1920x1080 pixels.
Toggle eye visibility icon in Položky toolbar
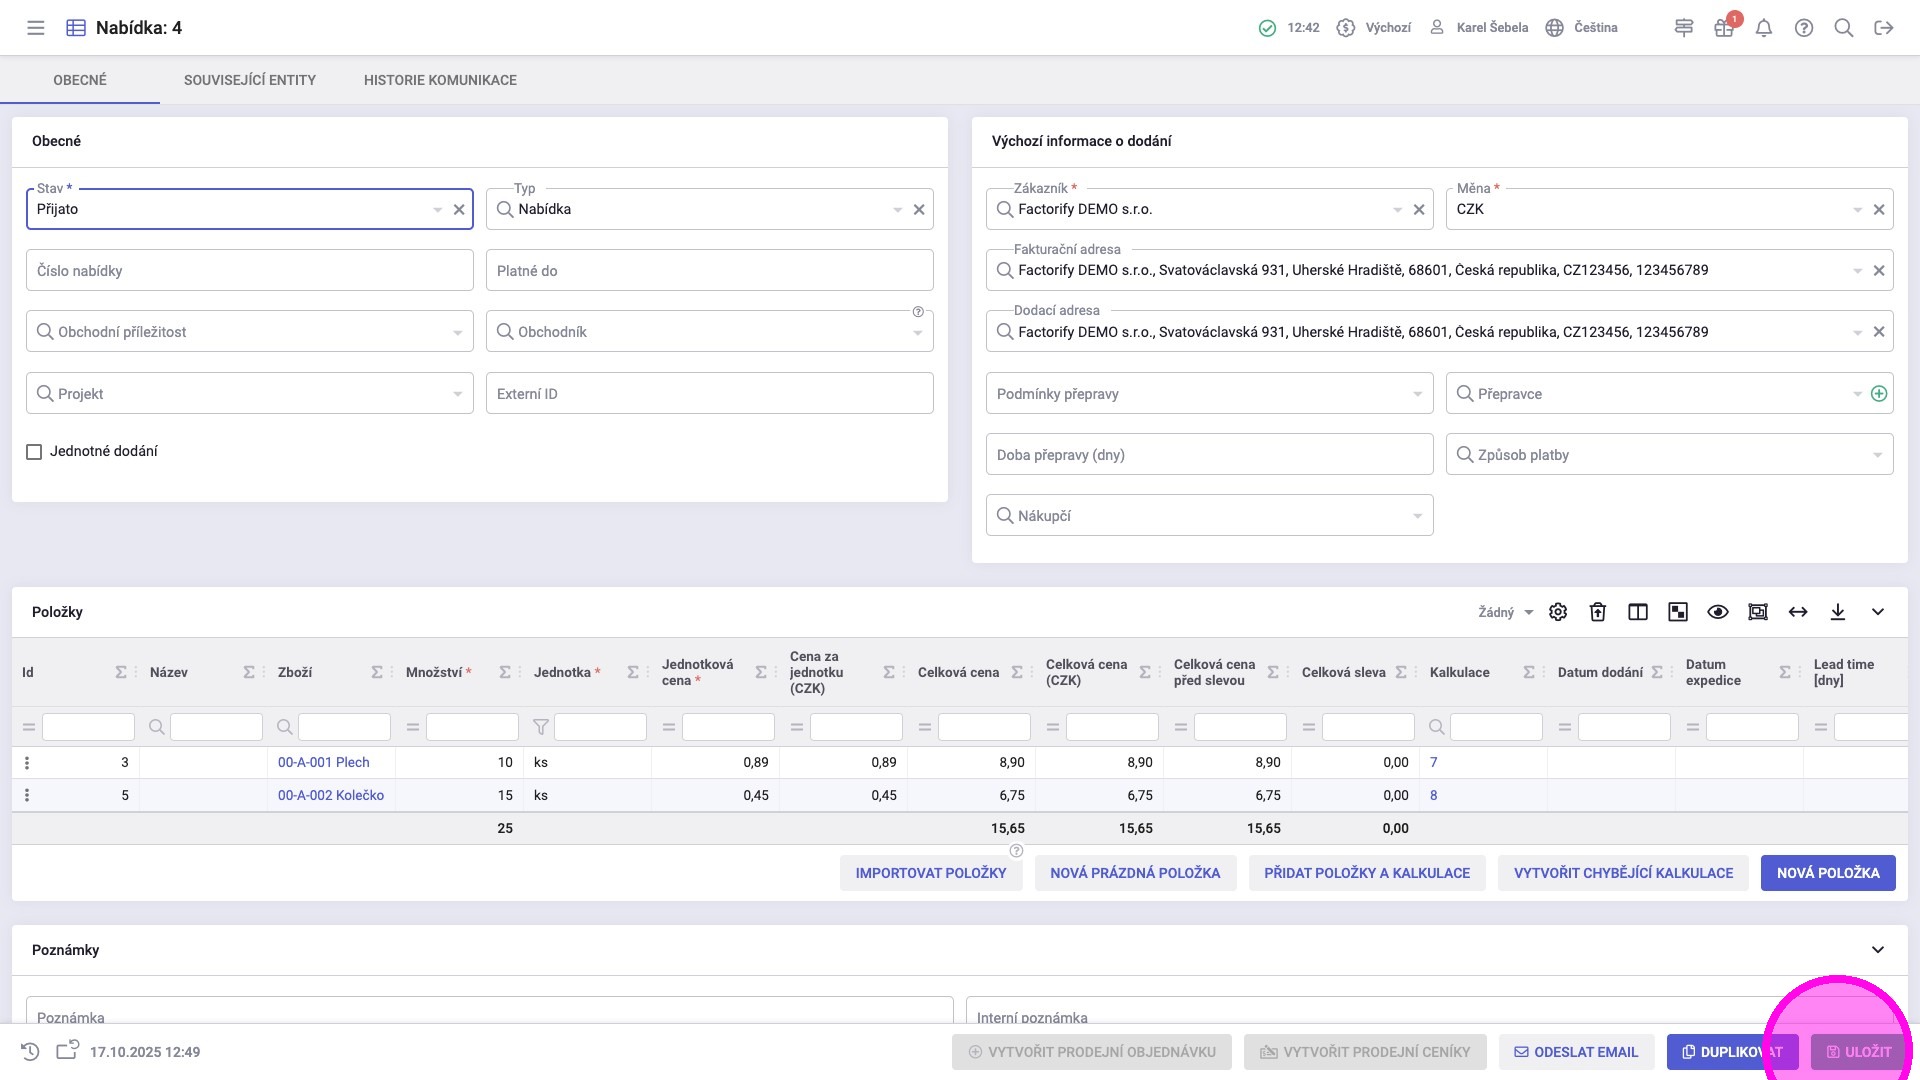pyautogui.click(x=1718, y=612)
